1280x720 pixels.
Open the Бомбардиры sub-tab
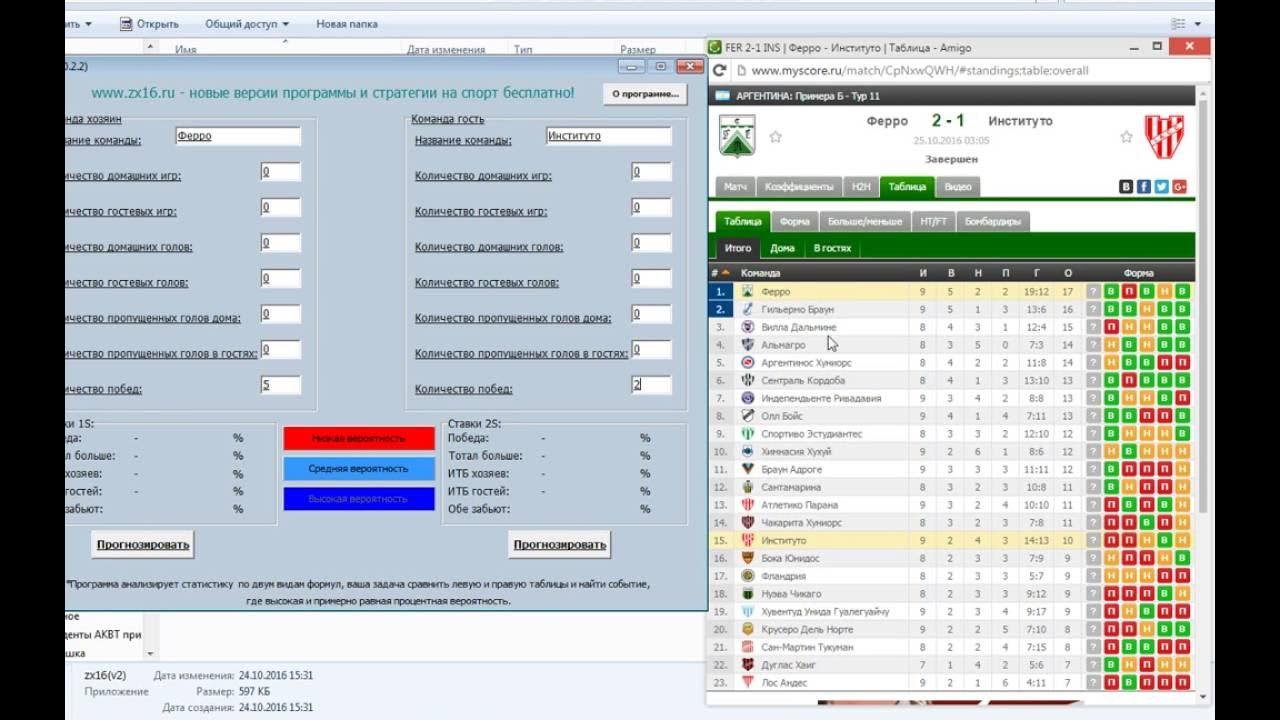(x=991, y=222)
